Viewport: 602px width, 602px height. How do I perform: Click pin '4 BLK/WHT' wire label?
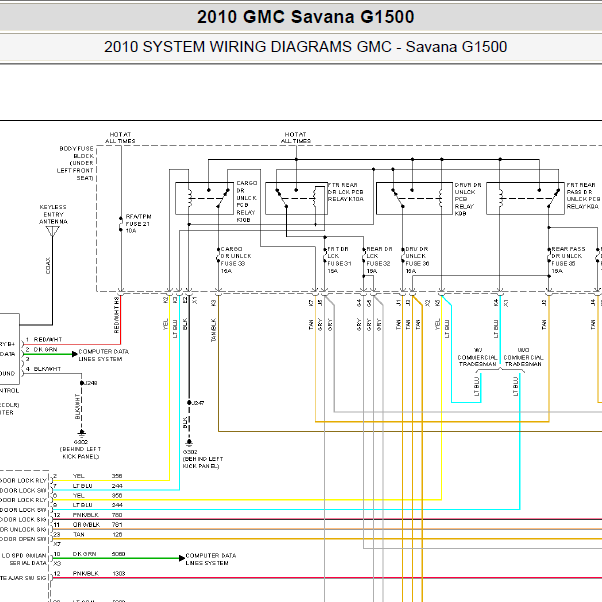43,369
